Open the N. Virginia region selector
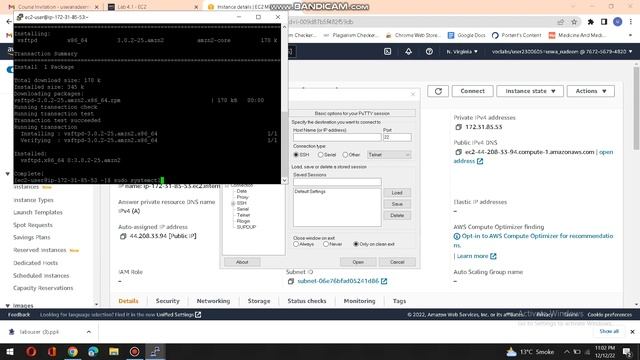This screenshot has width=640, height=360. [x=462, y=51]
